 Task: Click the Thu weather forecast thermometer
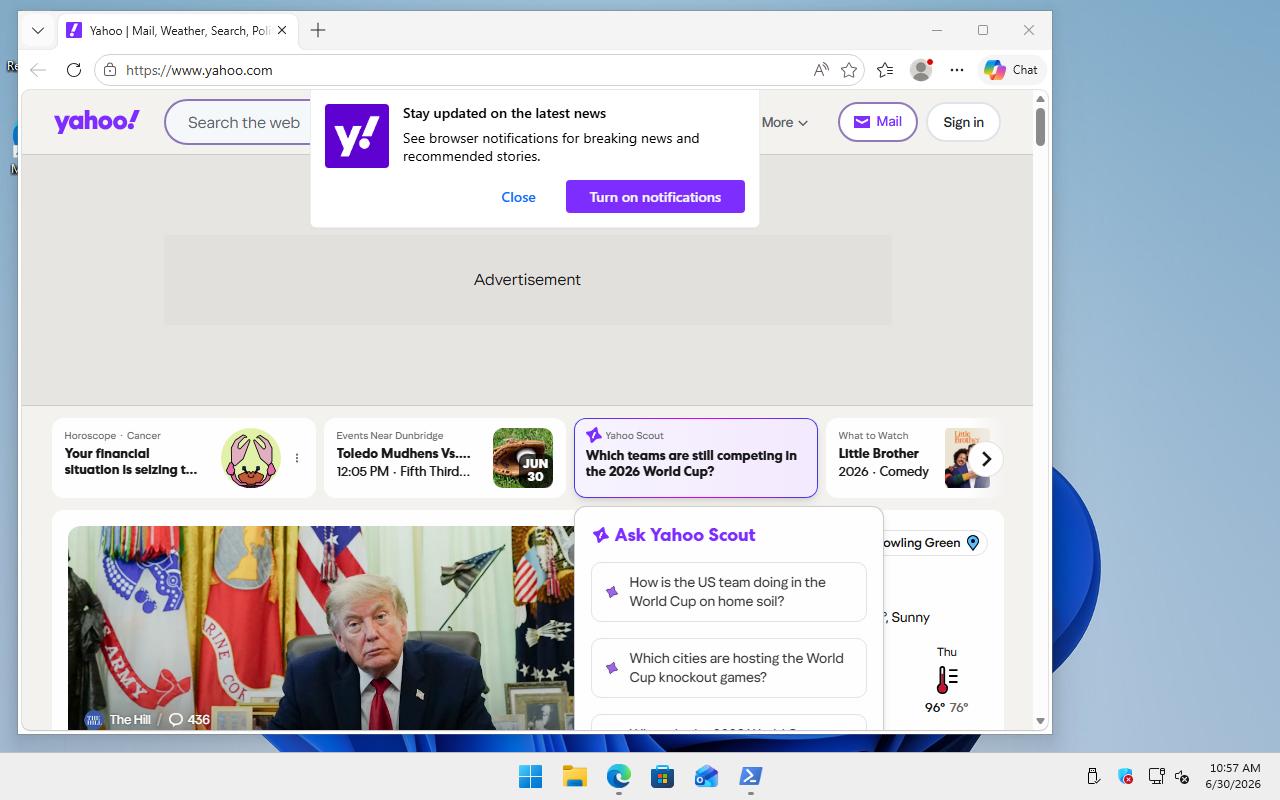[x=946, y=680]
